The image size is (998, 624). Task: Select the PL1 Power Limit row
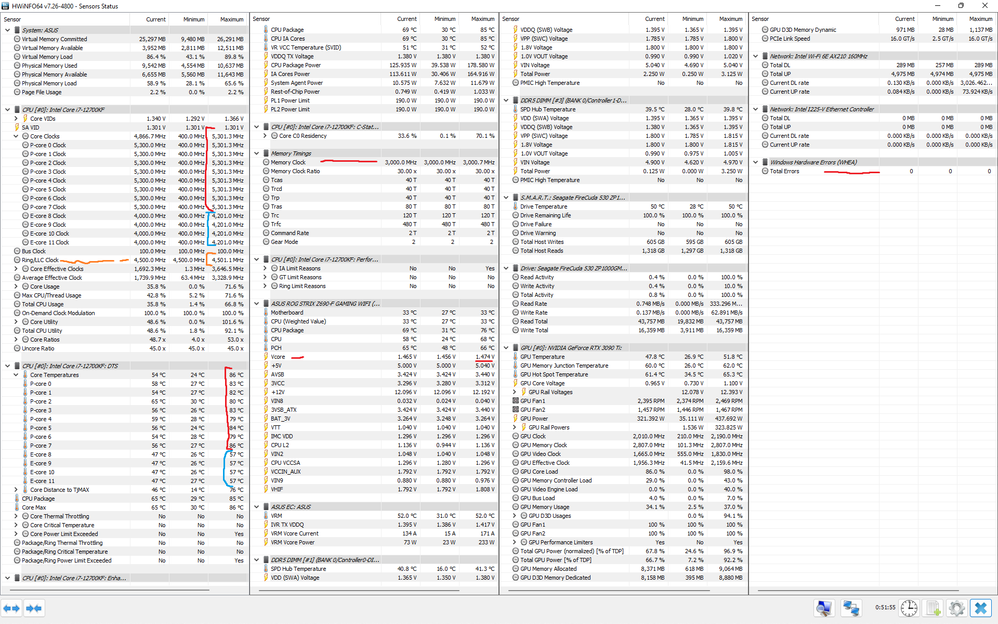376,100
